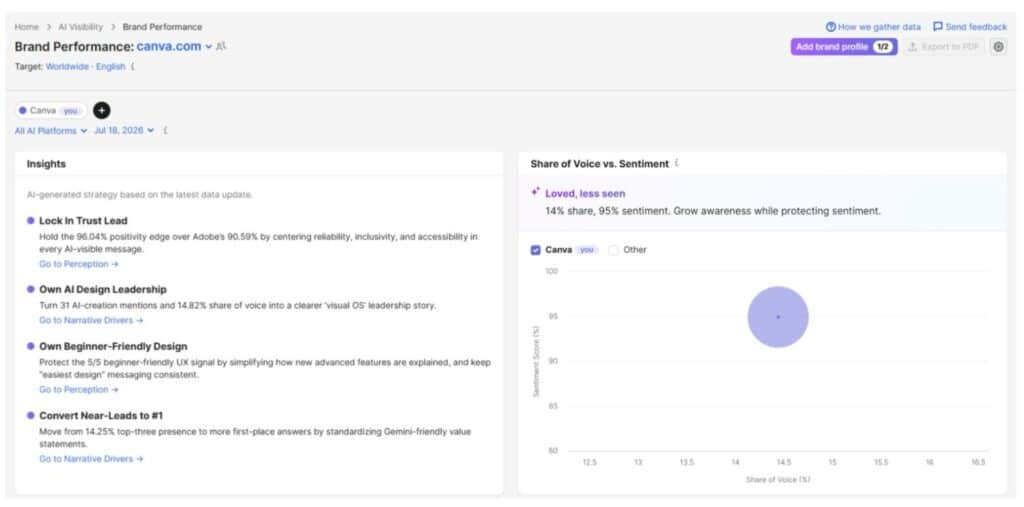Go to Narrative Drivers under Own AI Design Leadership
The image size is (1024, 507).
click(x=91, y=320)
